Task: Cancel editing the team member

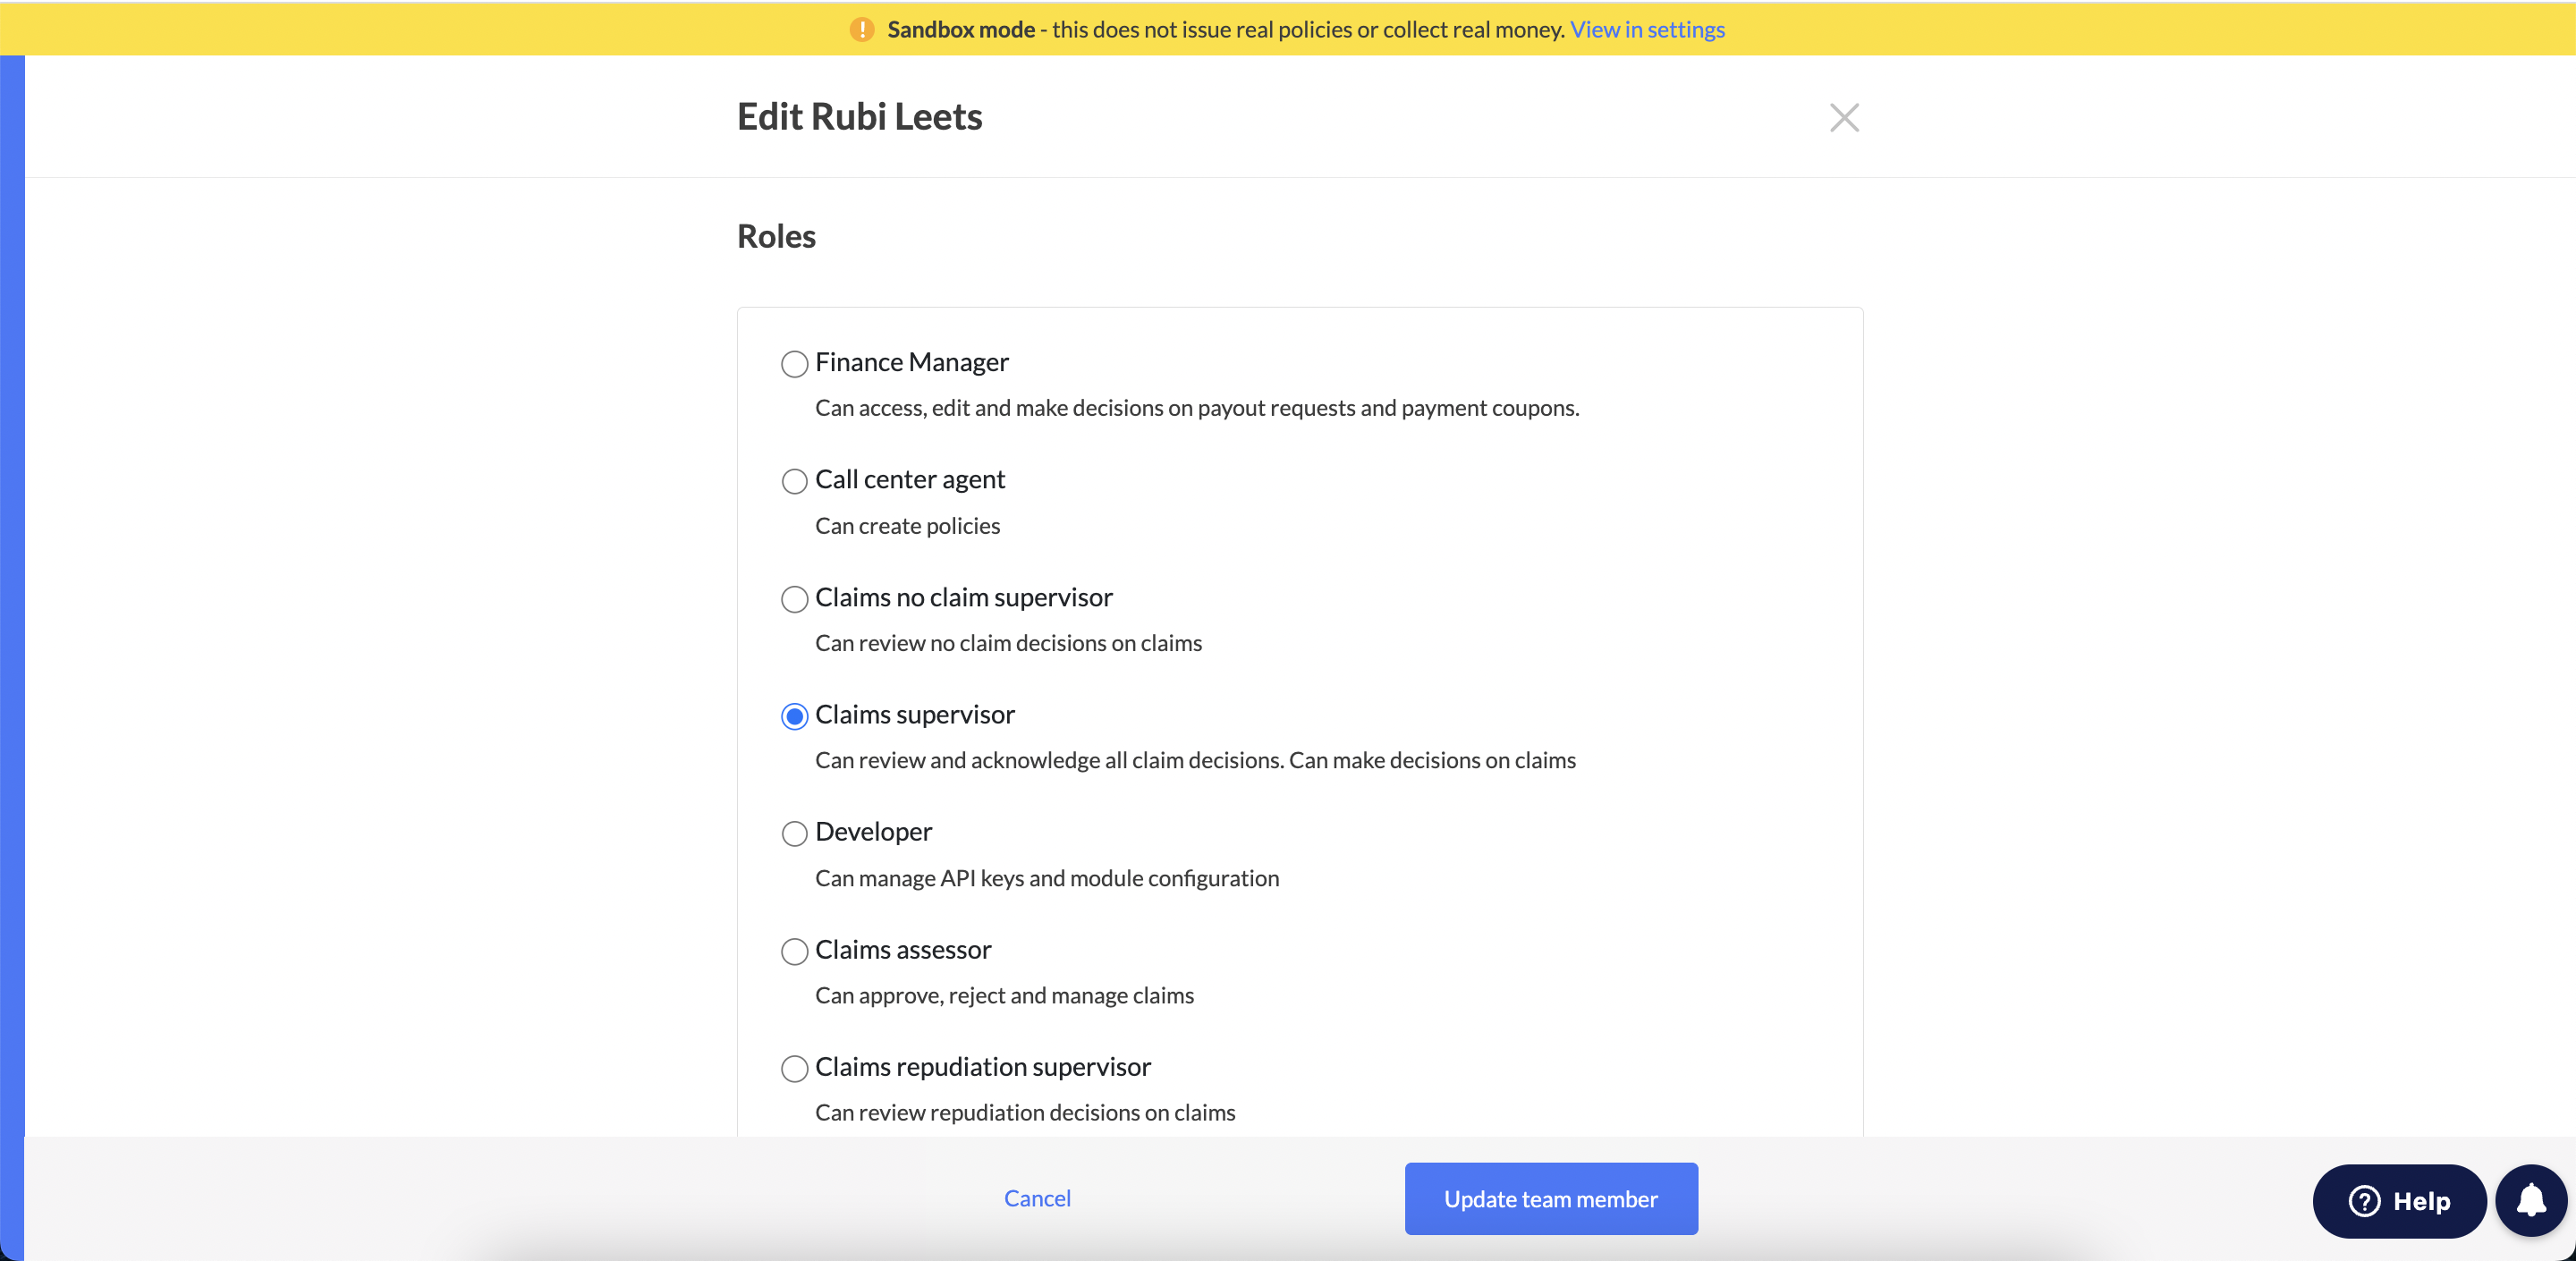Action: click(x=1037, y=1198)
